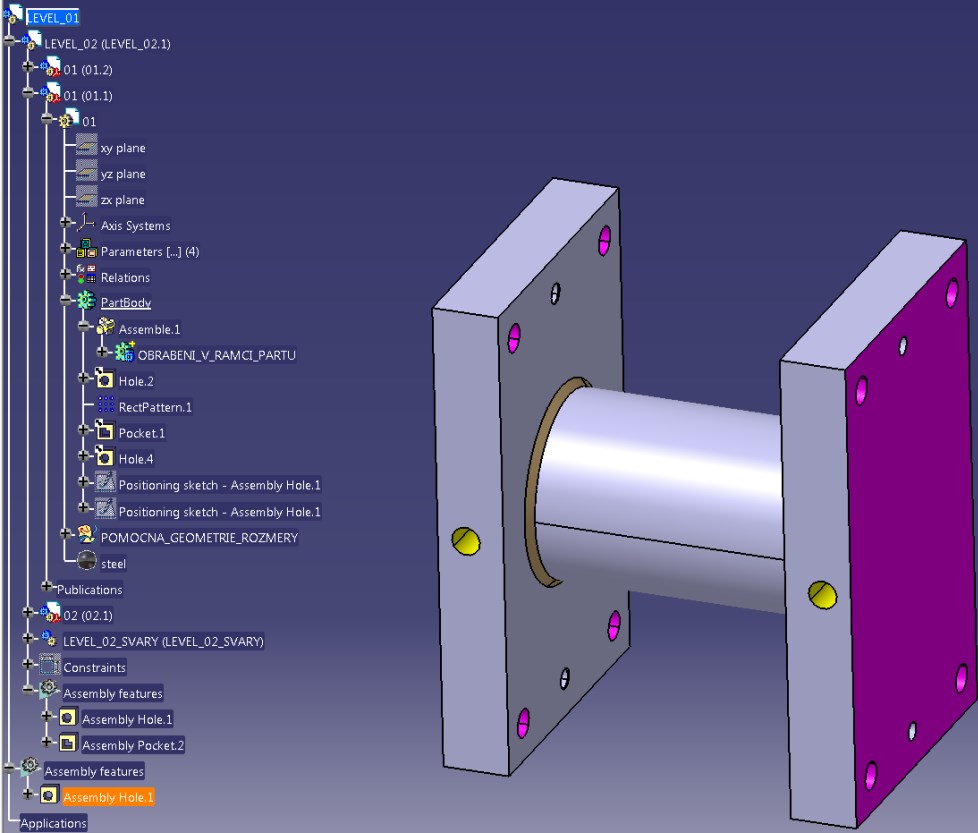
Task: Click the LEVEL_01 root product icon
Action: pyautogui.click(x=14, y=15)
